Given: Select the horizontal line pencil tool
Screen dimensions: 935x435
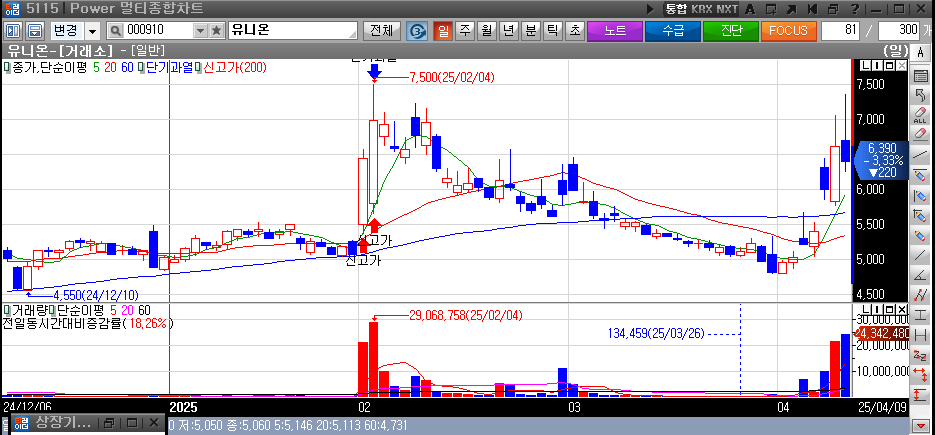Looking at the screenshot, I should 921,175.
